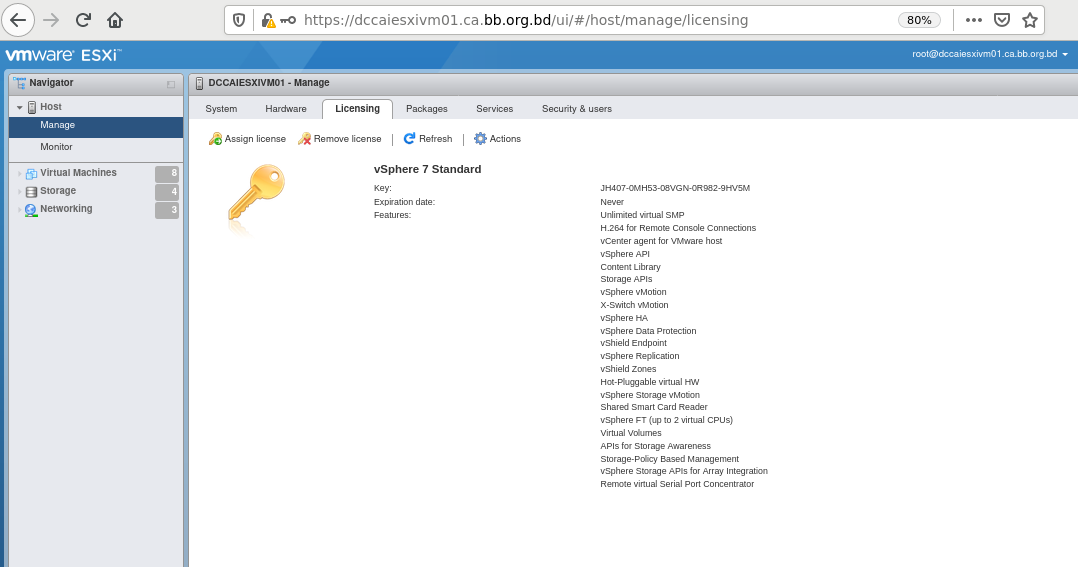Click the Virtual Volumes feature text
Viewport: 1078px width, 567px height.
click(x=630, y=433)
